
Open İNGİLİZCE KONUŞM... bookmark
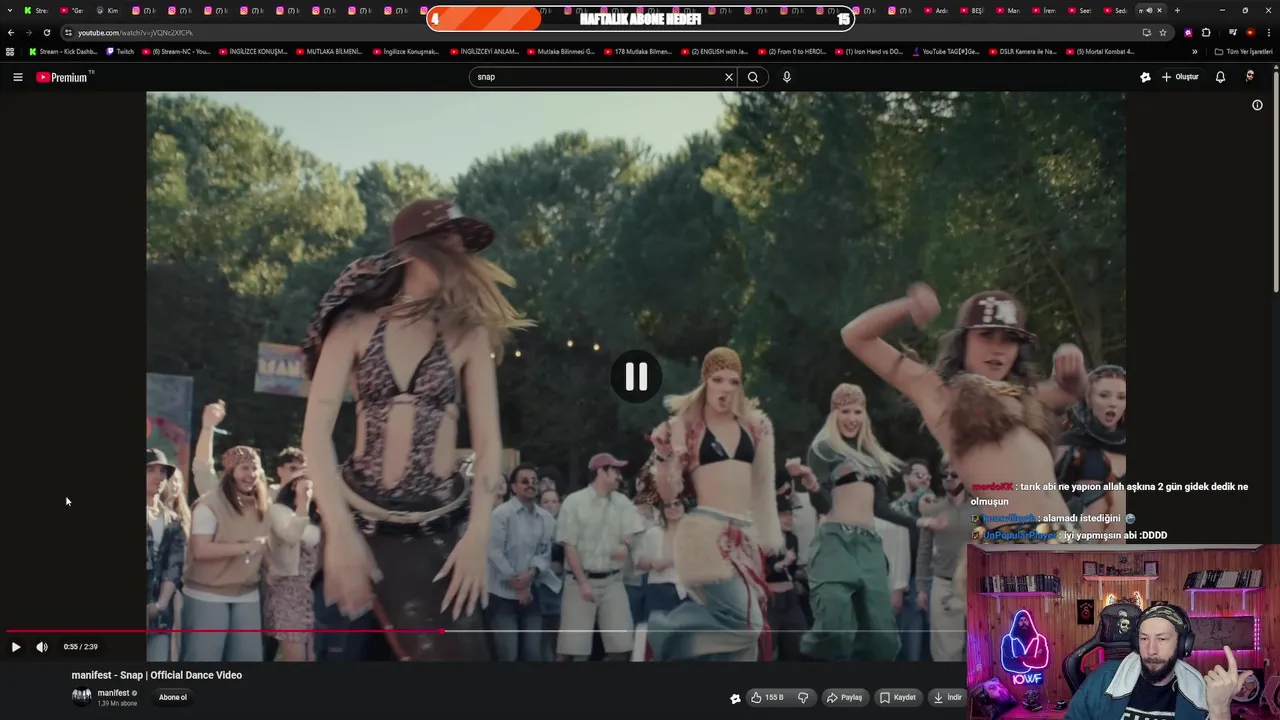point(253,51)
